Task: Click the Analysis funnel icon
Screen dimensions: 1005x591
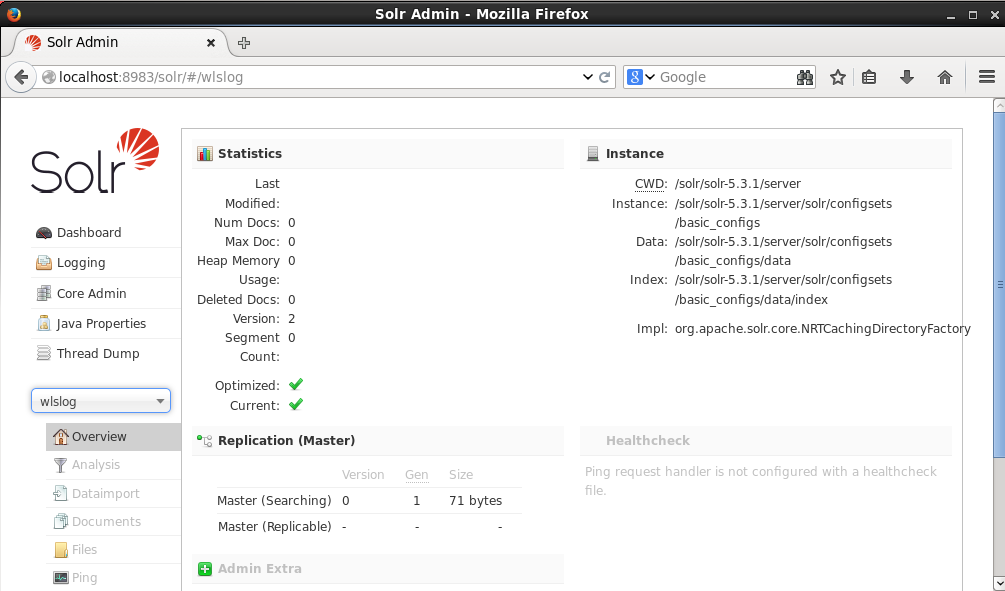Action: pos(60,465)
